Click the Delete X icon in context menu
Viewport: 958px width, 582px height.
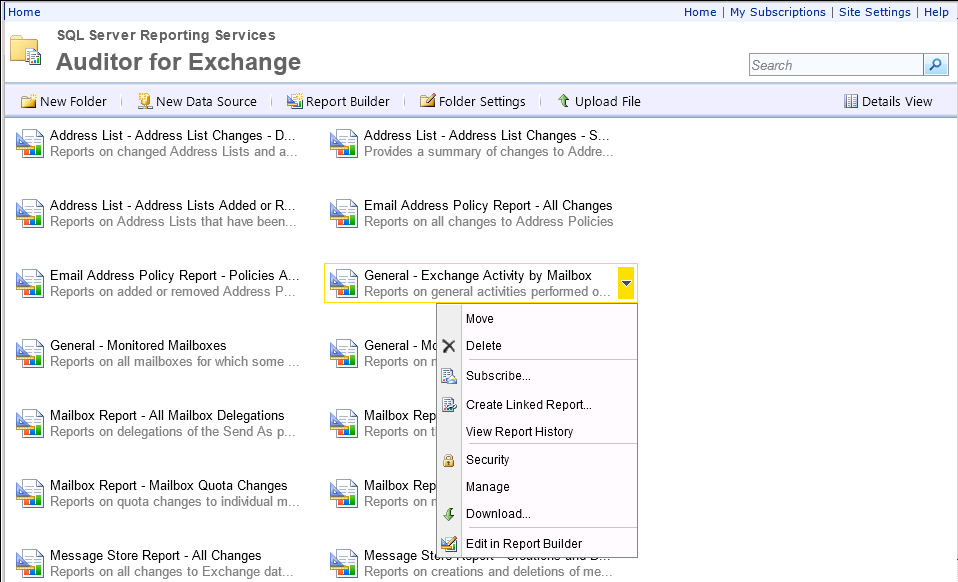[x=449, y=346]
